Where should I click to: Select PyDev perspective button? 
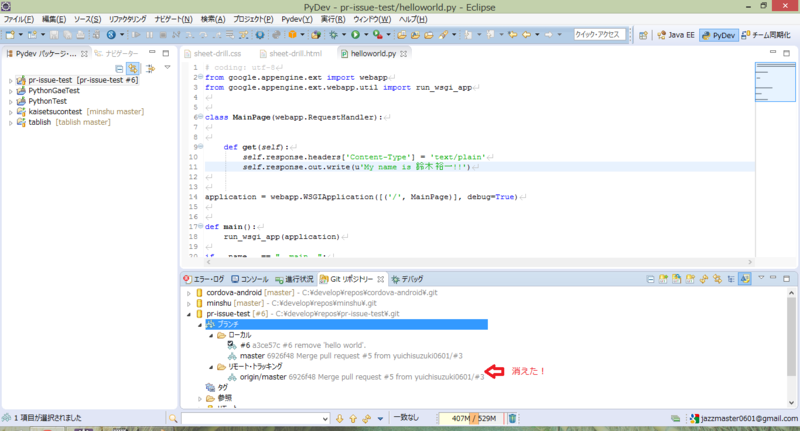click(718, 35)
